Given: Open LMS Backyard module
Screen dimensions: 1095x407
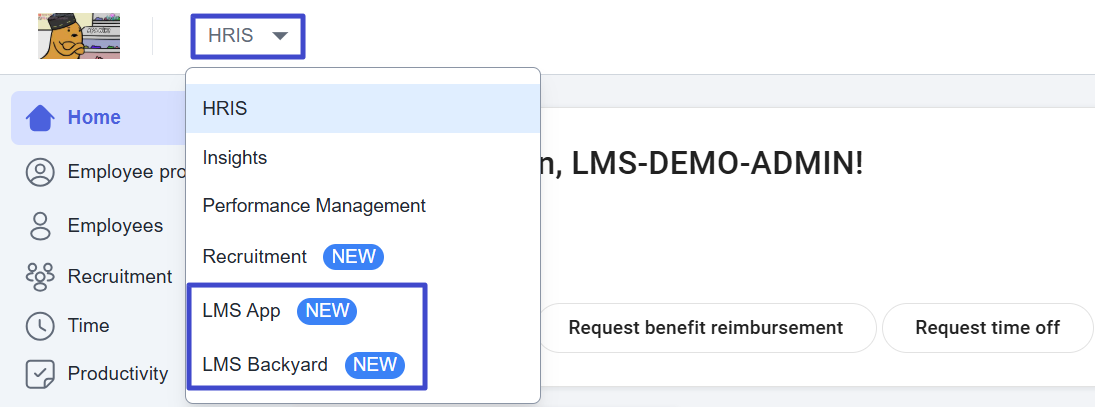Looking at the screenshot, I should point(265,365).
